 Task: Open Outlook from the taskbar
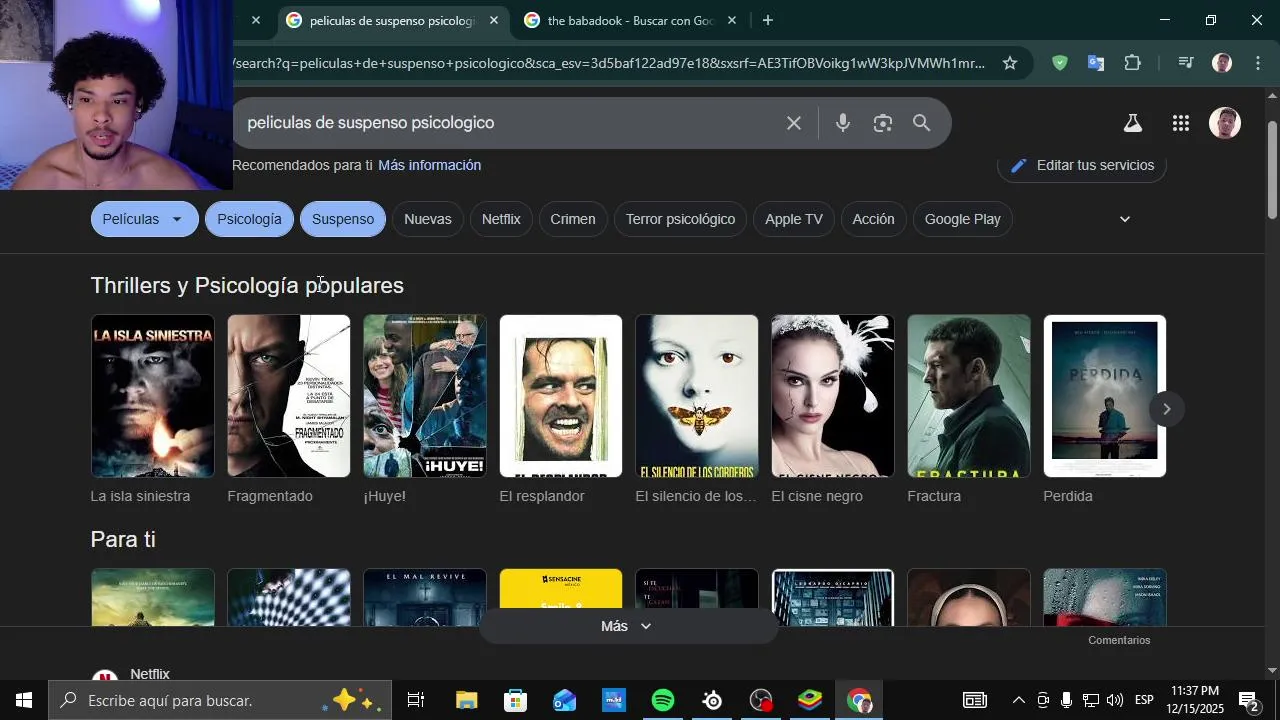coord(564,701)
